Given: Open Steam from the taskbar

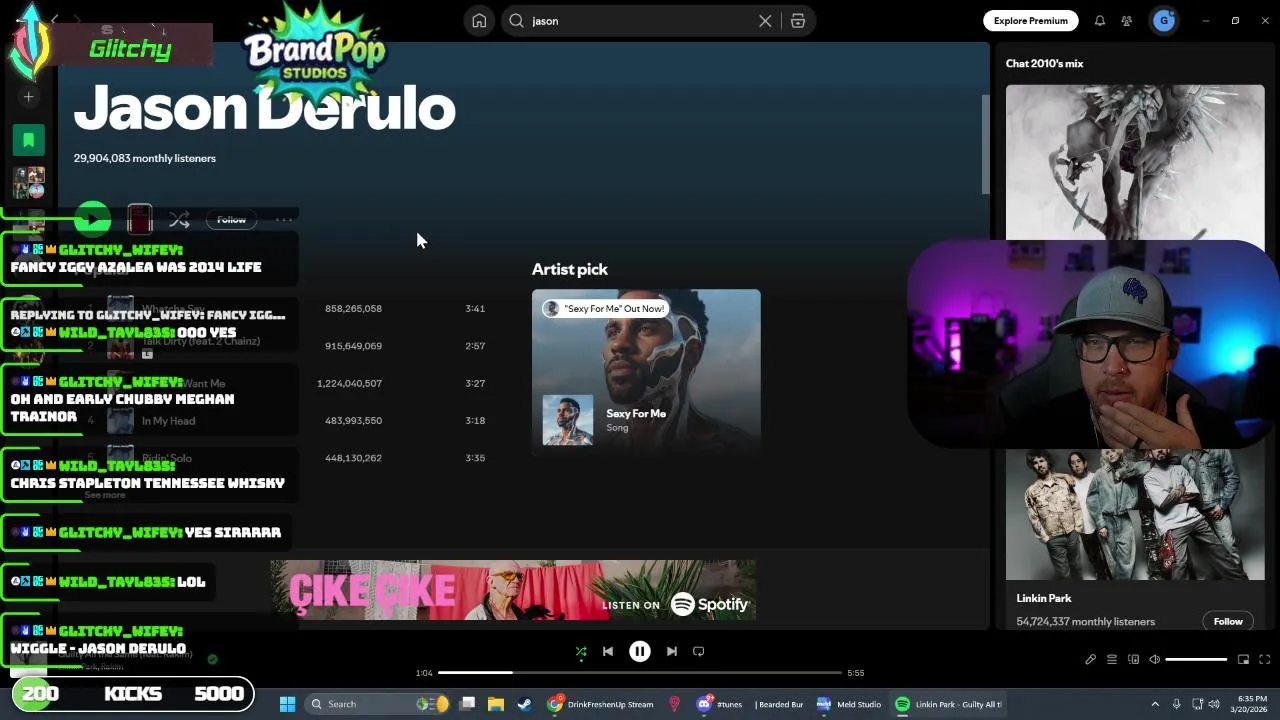Looking at the screenshot, I should [x=524, y=704].
